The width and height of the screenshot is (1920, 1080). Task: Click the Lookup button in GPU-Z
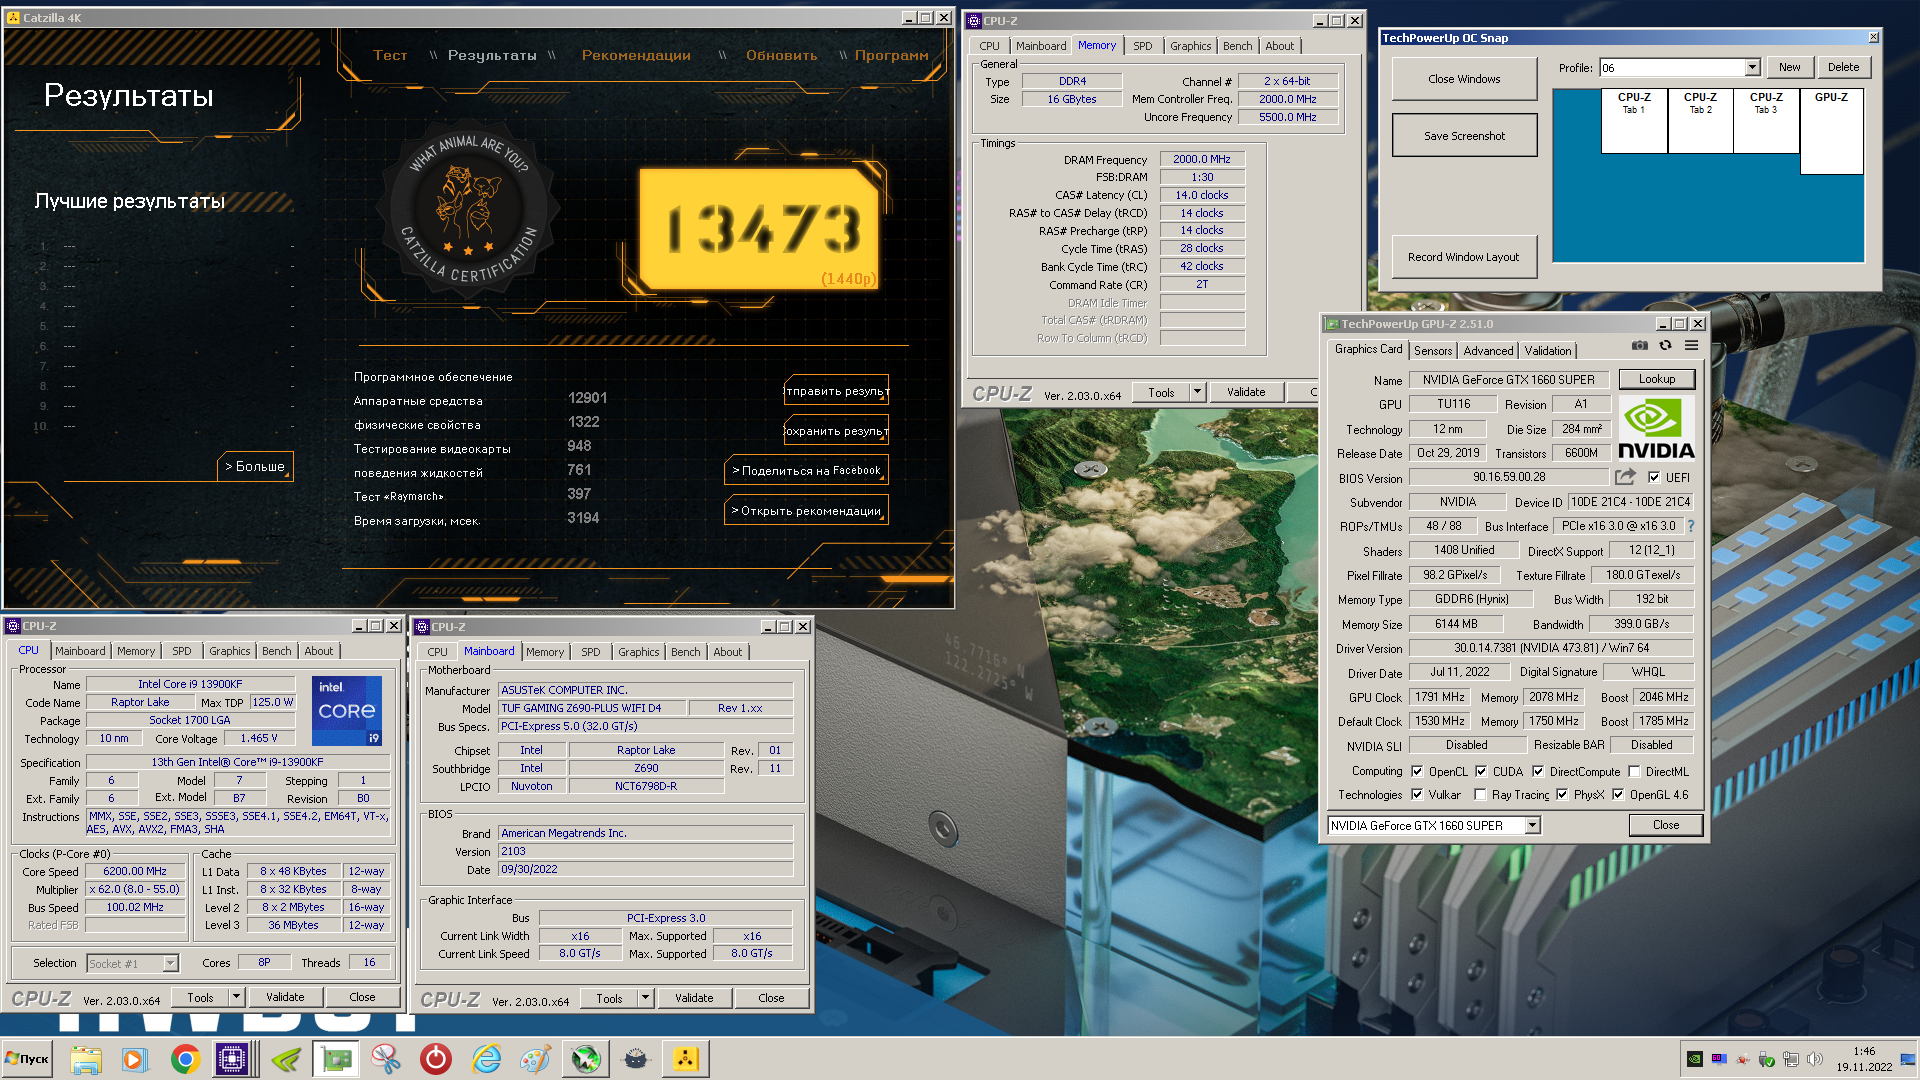(x=1656, y=379)
